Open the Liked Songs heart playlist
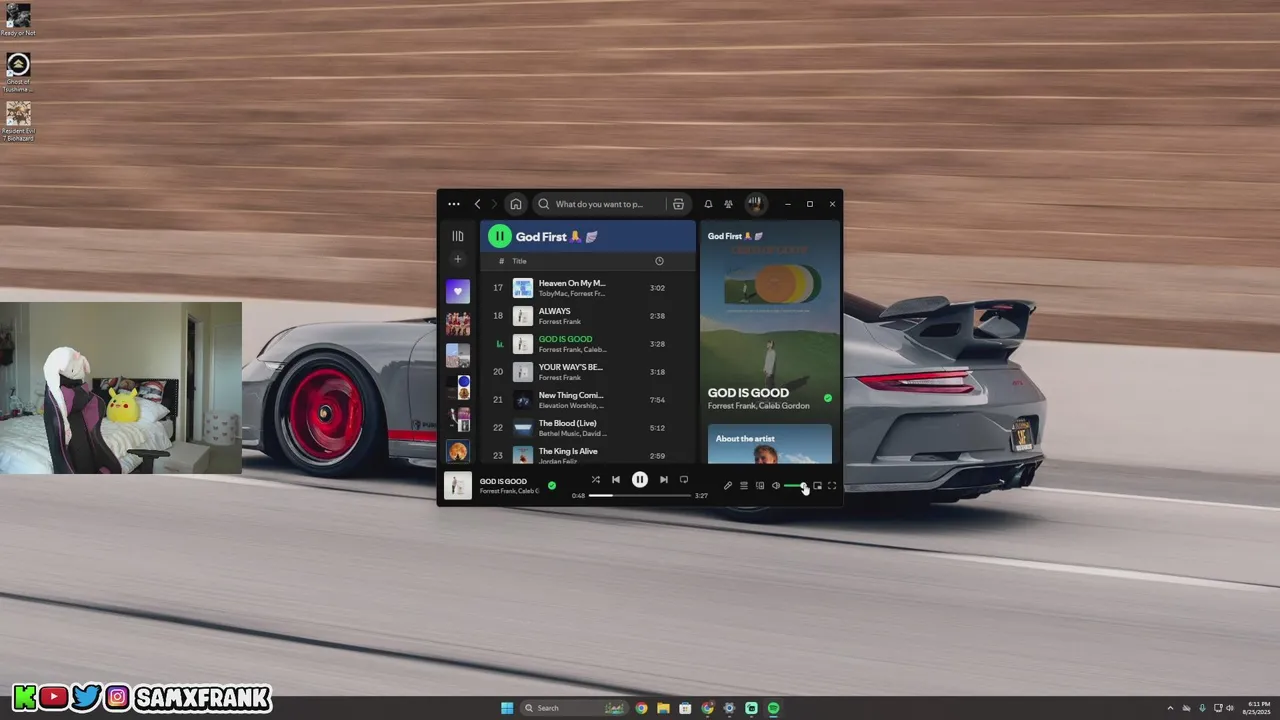 point(458,291)
